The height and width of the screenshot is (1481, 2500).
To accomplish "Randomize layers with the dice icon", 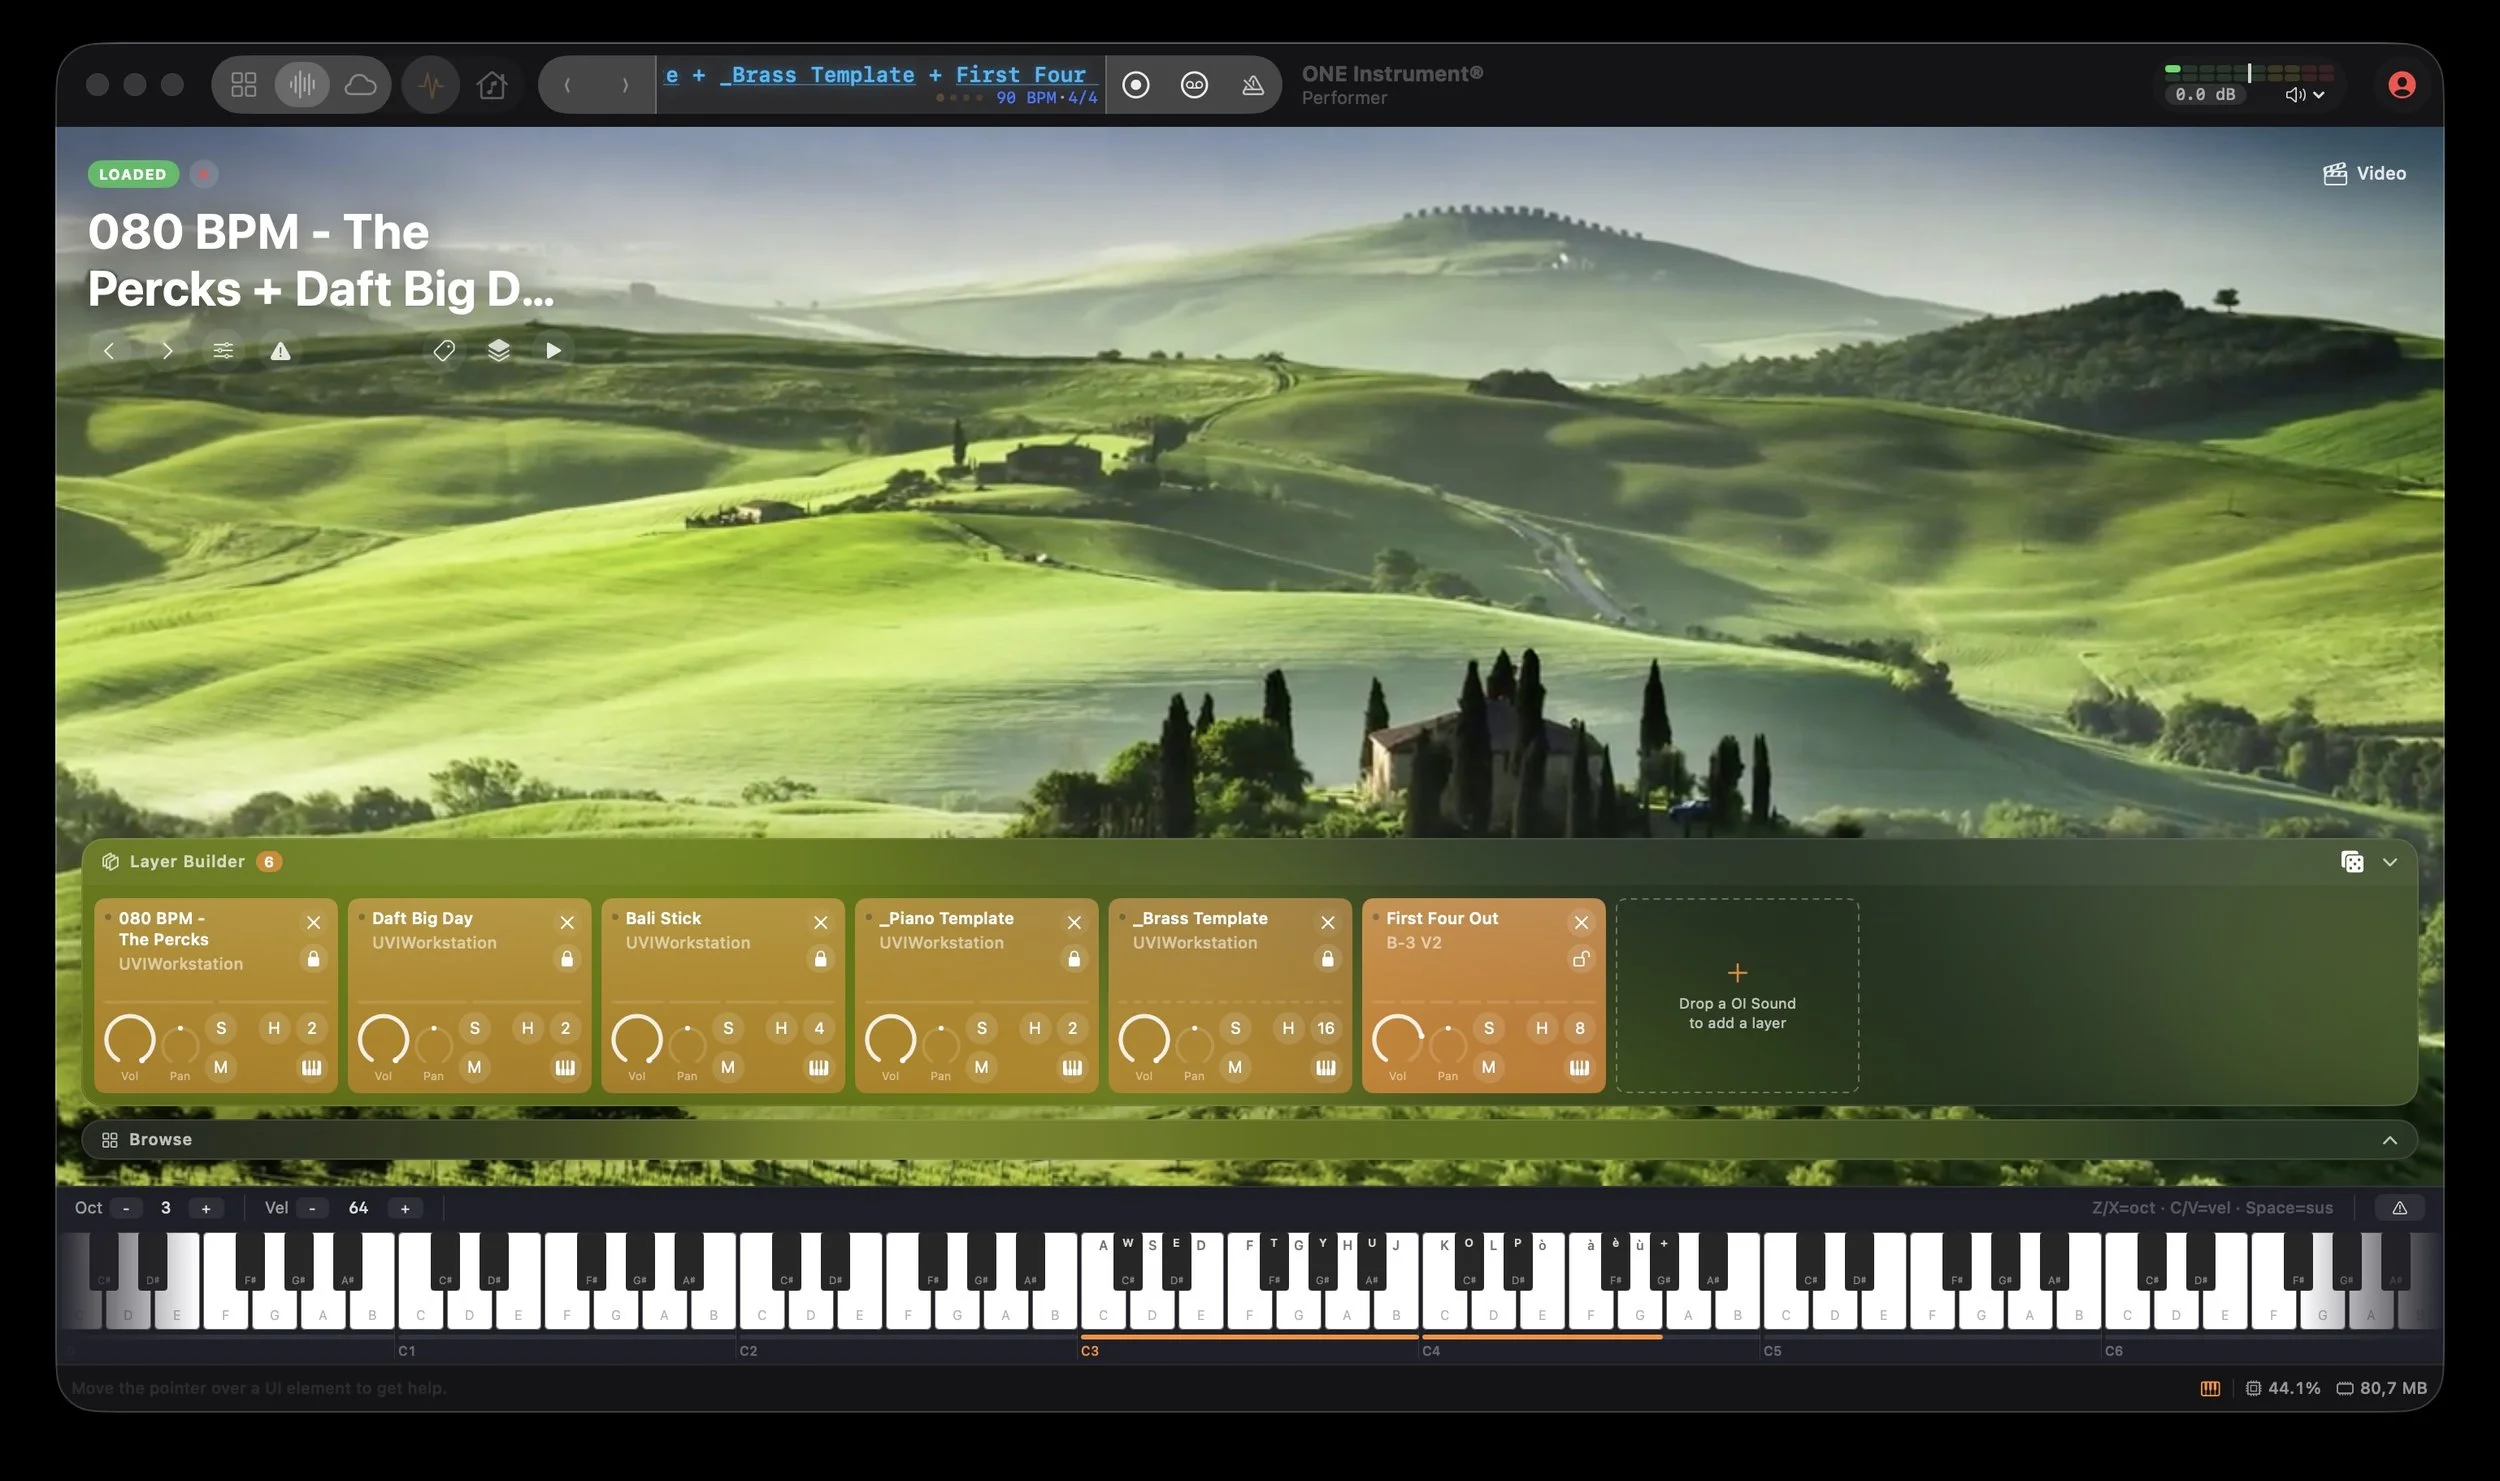I will (2352, 862).
